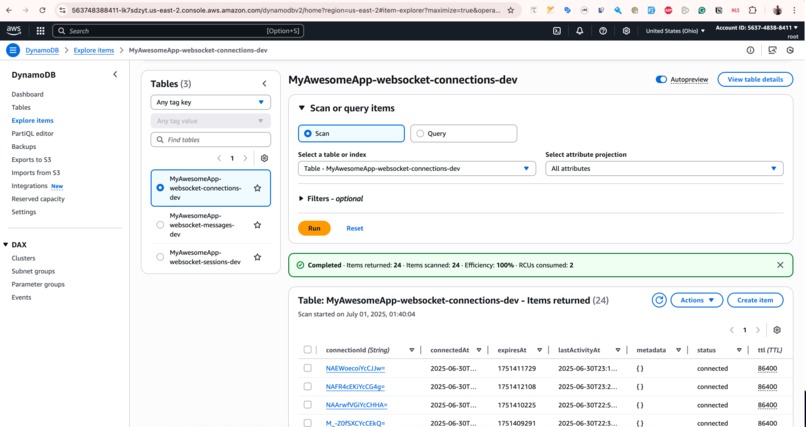
Task: Click the orange Run button
Action: tap(314, 228)
